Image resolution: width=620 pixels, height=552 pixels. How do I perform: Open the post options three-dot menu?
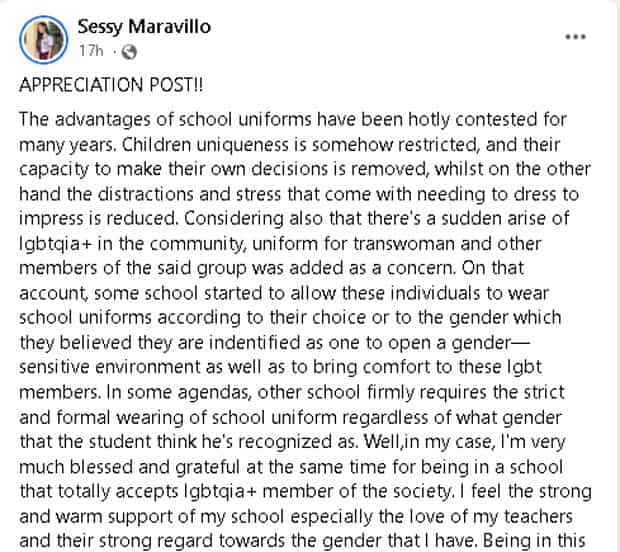tap(575, 37)
